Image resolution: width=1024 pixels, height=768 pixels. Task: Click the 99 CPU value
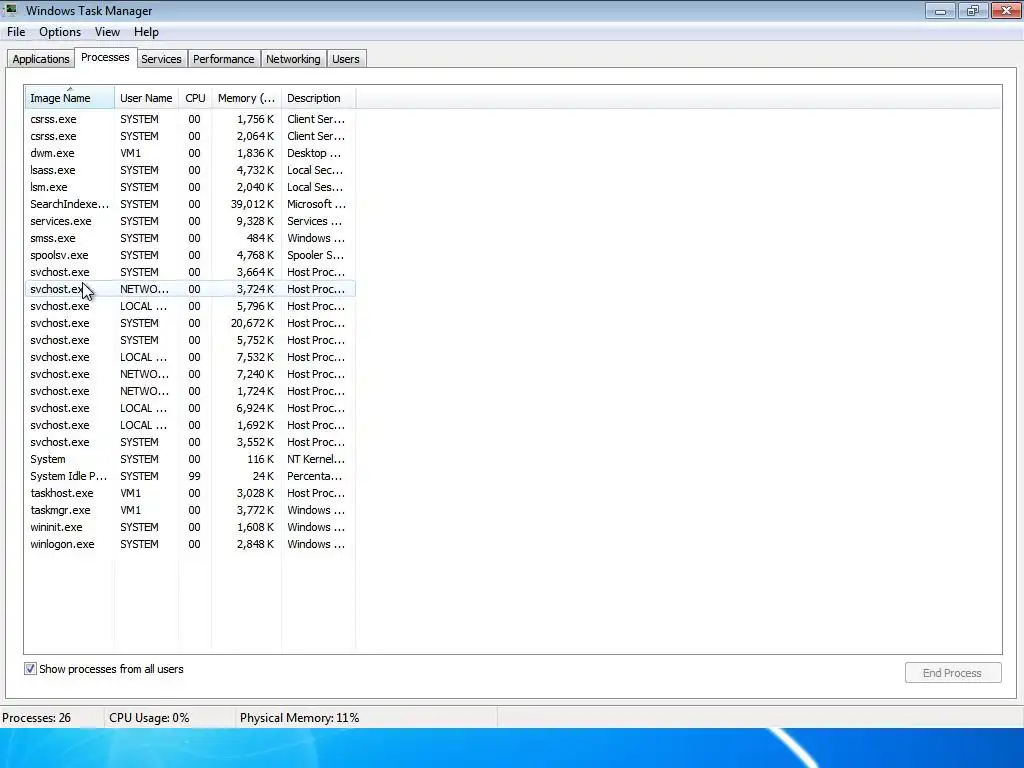tap(195, 476)
